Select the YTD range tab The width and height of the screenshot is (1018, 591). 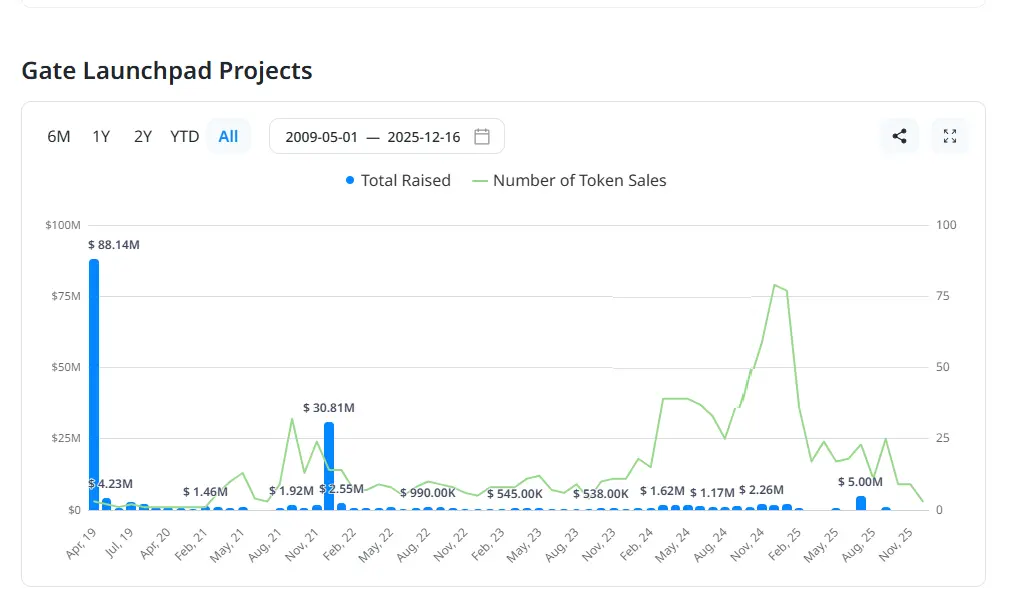184,136
